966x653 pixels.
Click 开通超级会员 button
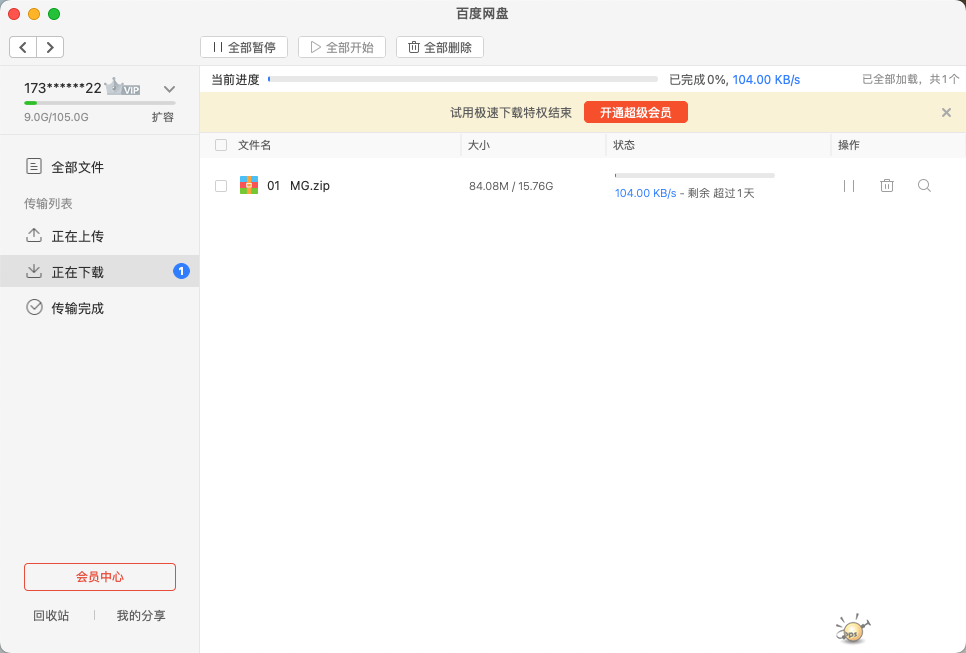(x=636, y=113)
